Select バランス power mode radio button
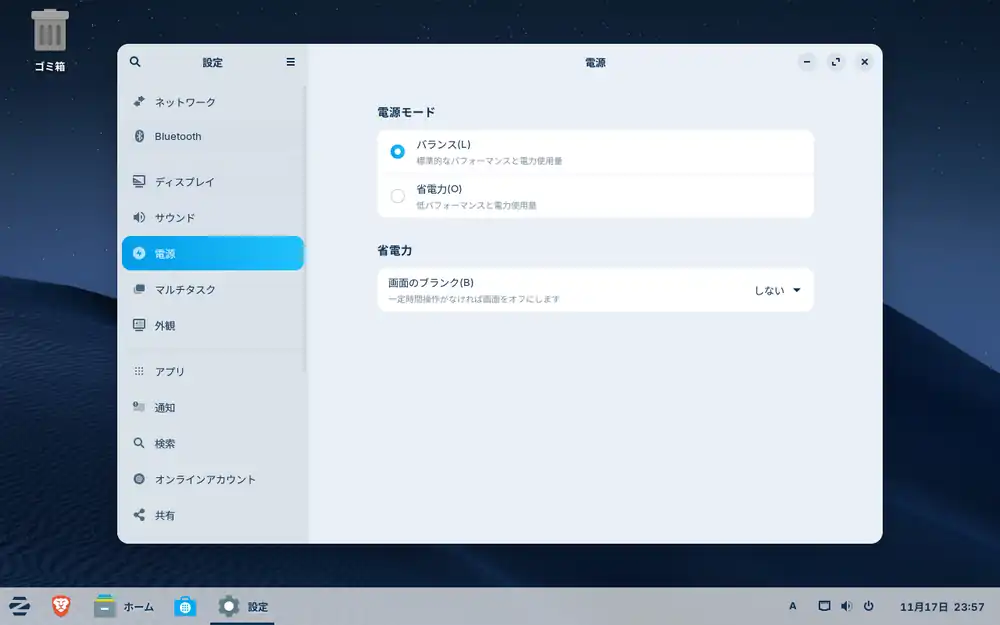 tap(398, 152)
